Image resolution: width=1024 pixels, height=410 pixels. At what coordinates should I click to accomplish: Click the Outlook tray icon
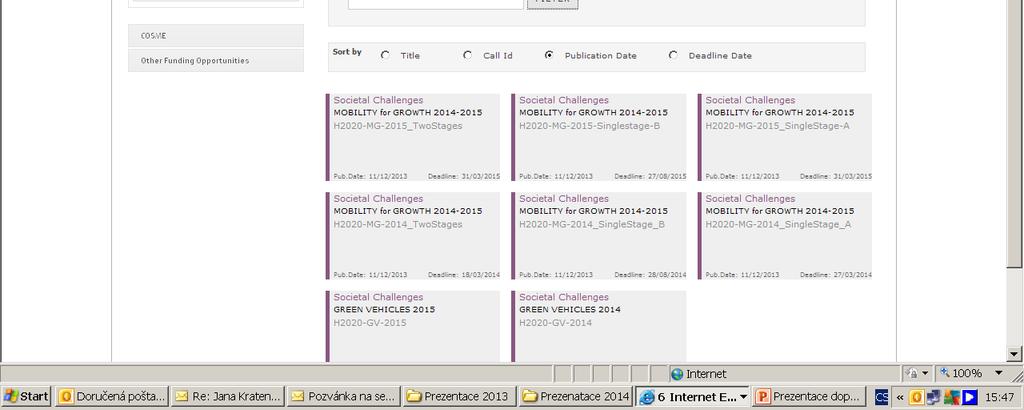pos(916,396)
